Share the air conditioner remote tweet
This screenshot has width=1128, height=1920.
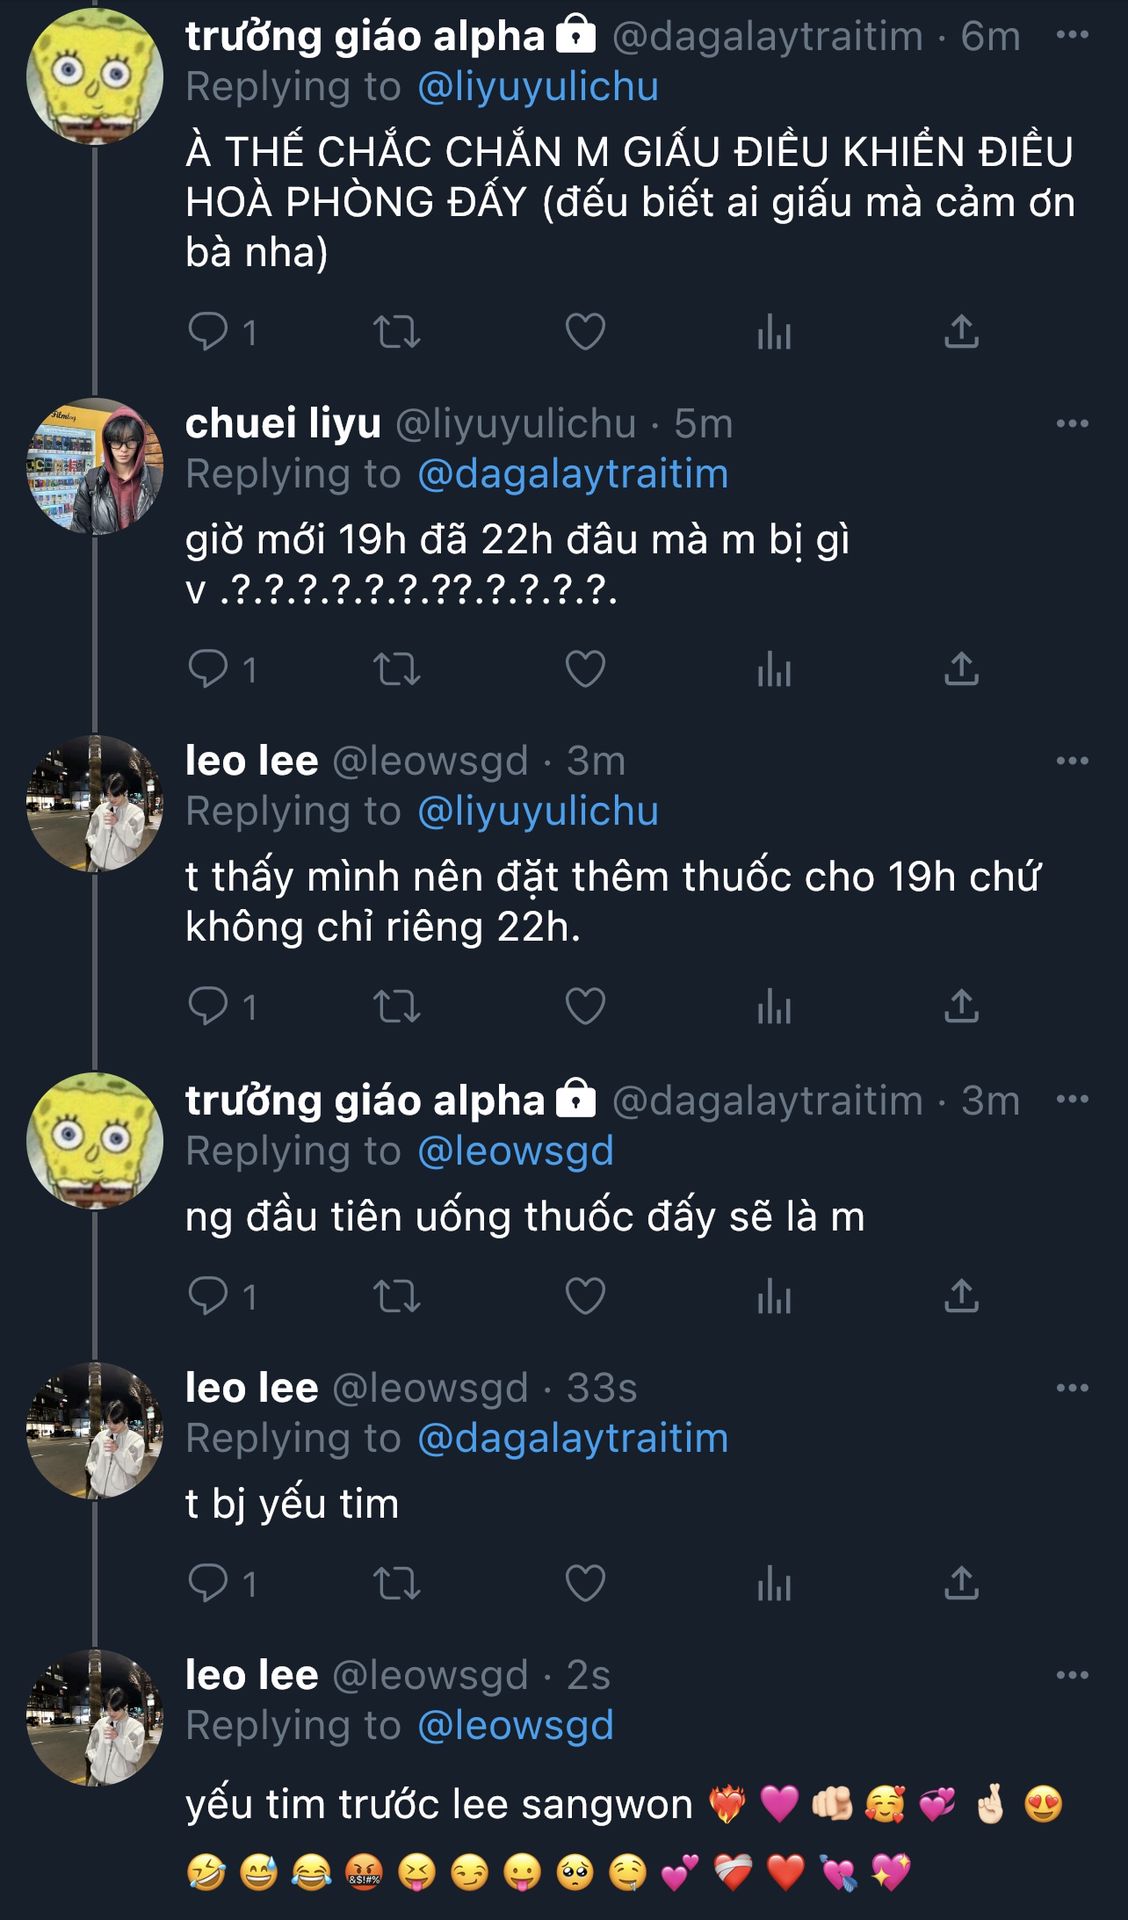[961, 331]
